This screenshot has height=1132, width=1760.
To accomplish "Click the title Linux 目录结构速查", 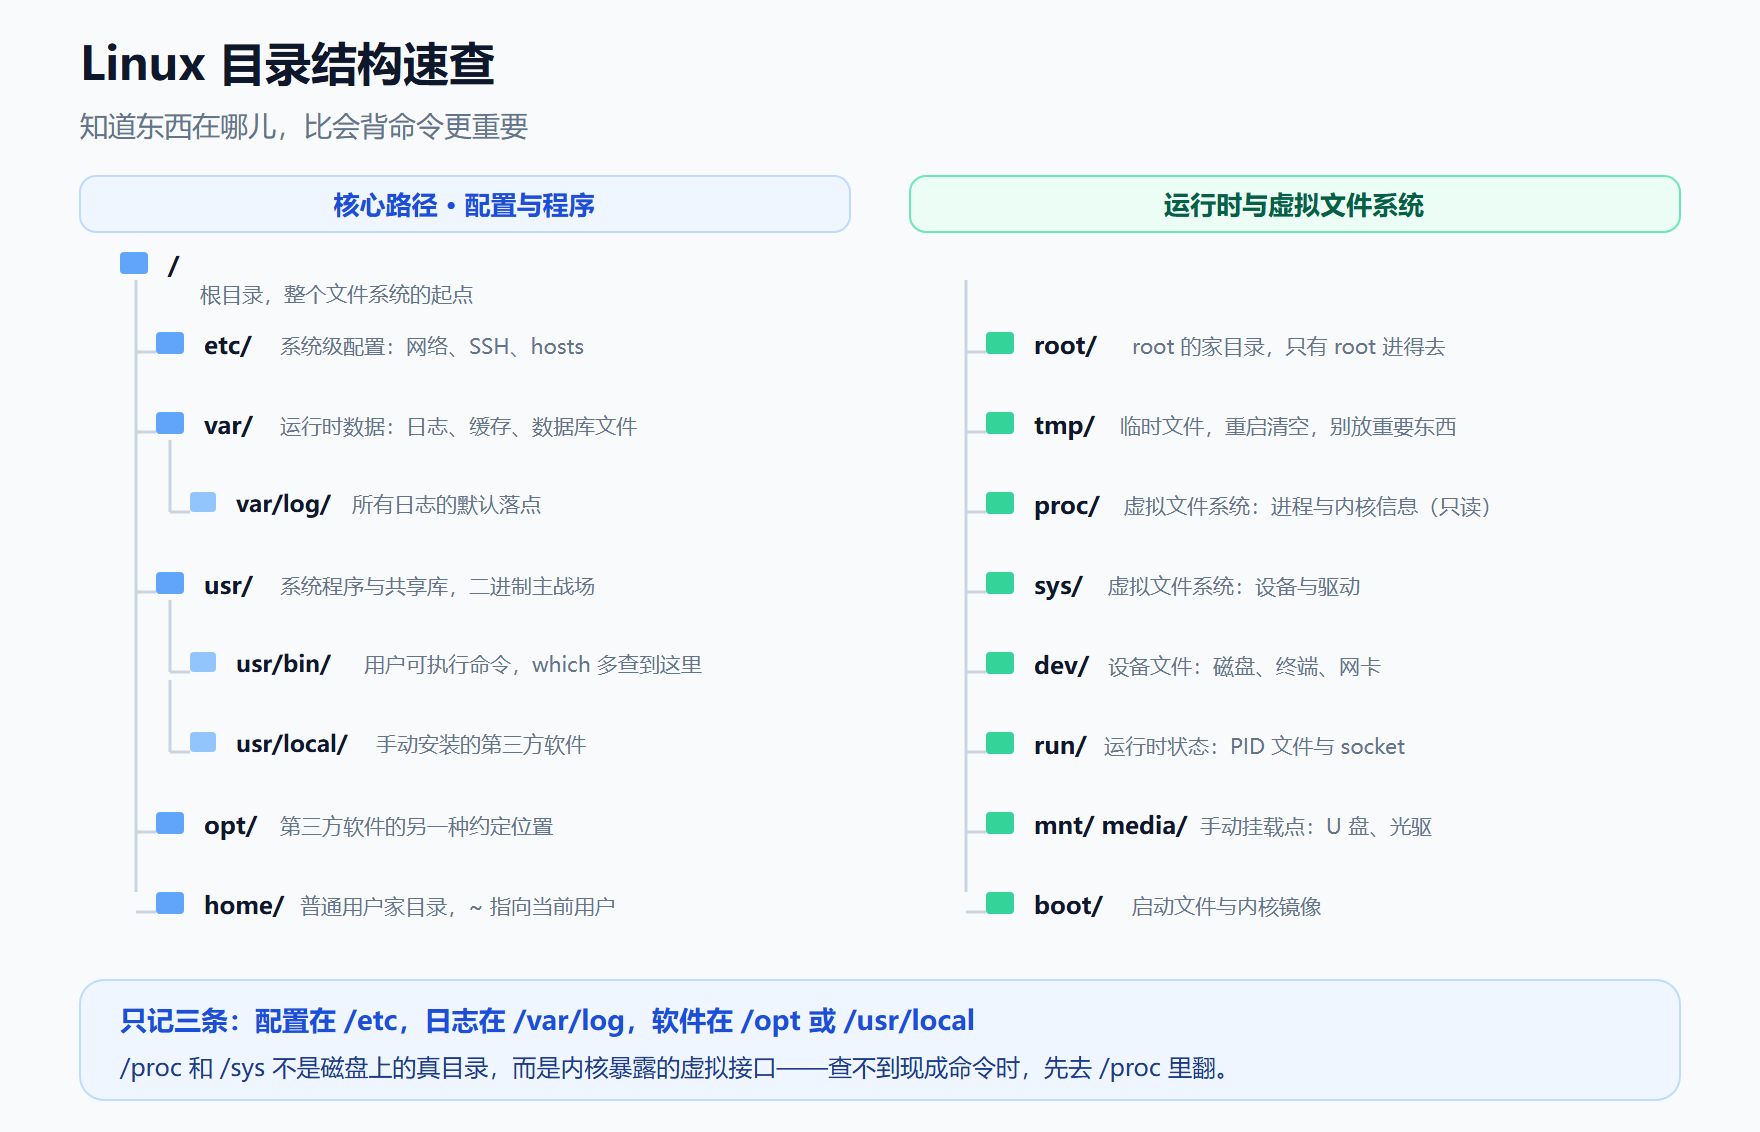I will (288, 64).
